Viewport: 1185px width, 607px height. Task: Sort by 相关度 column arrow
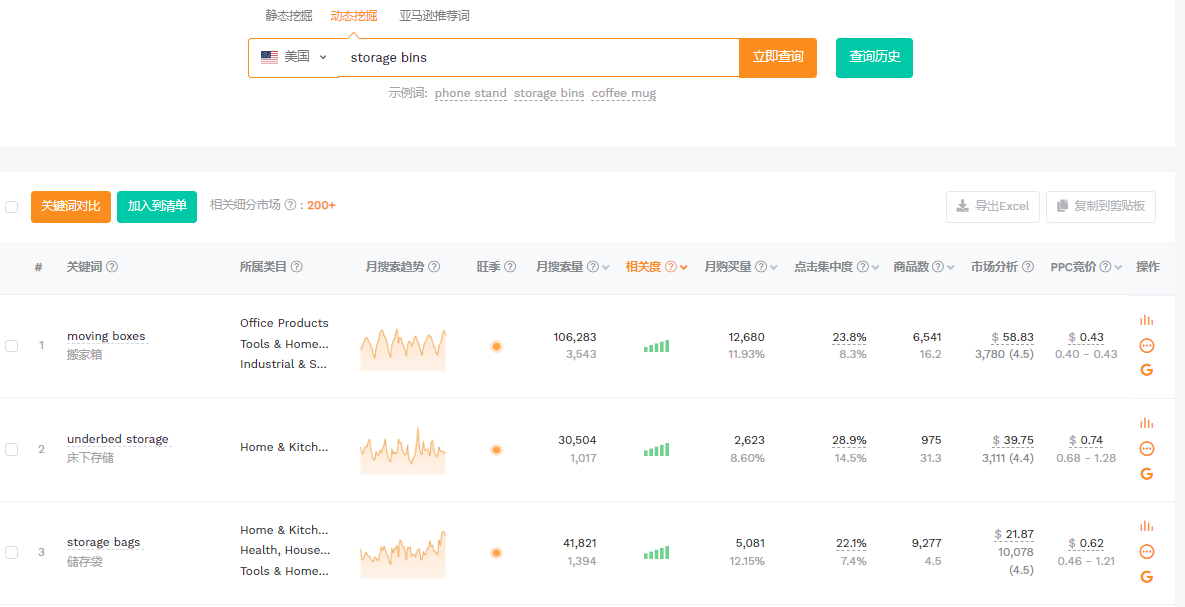(684, 268)
